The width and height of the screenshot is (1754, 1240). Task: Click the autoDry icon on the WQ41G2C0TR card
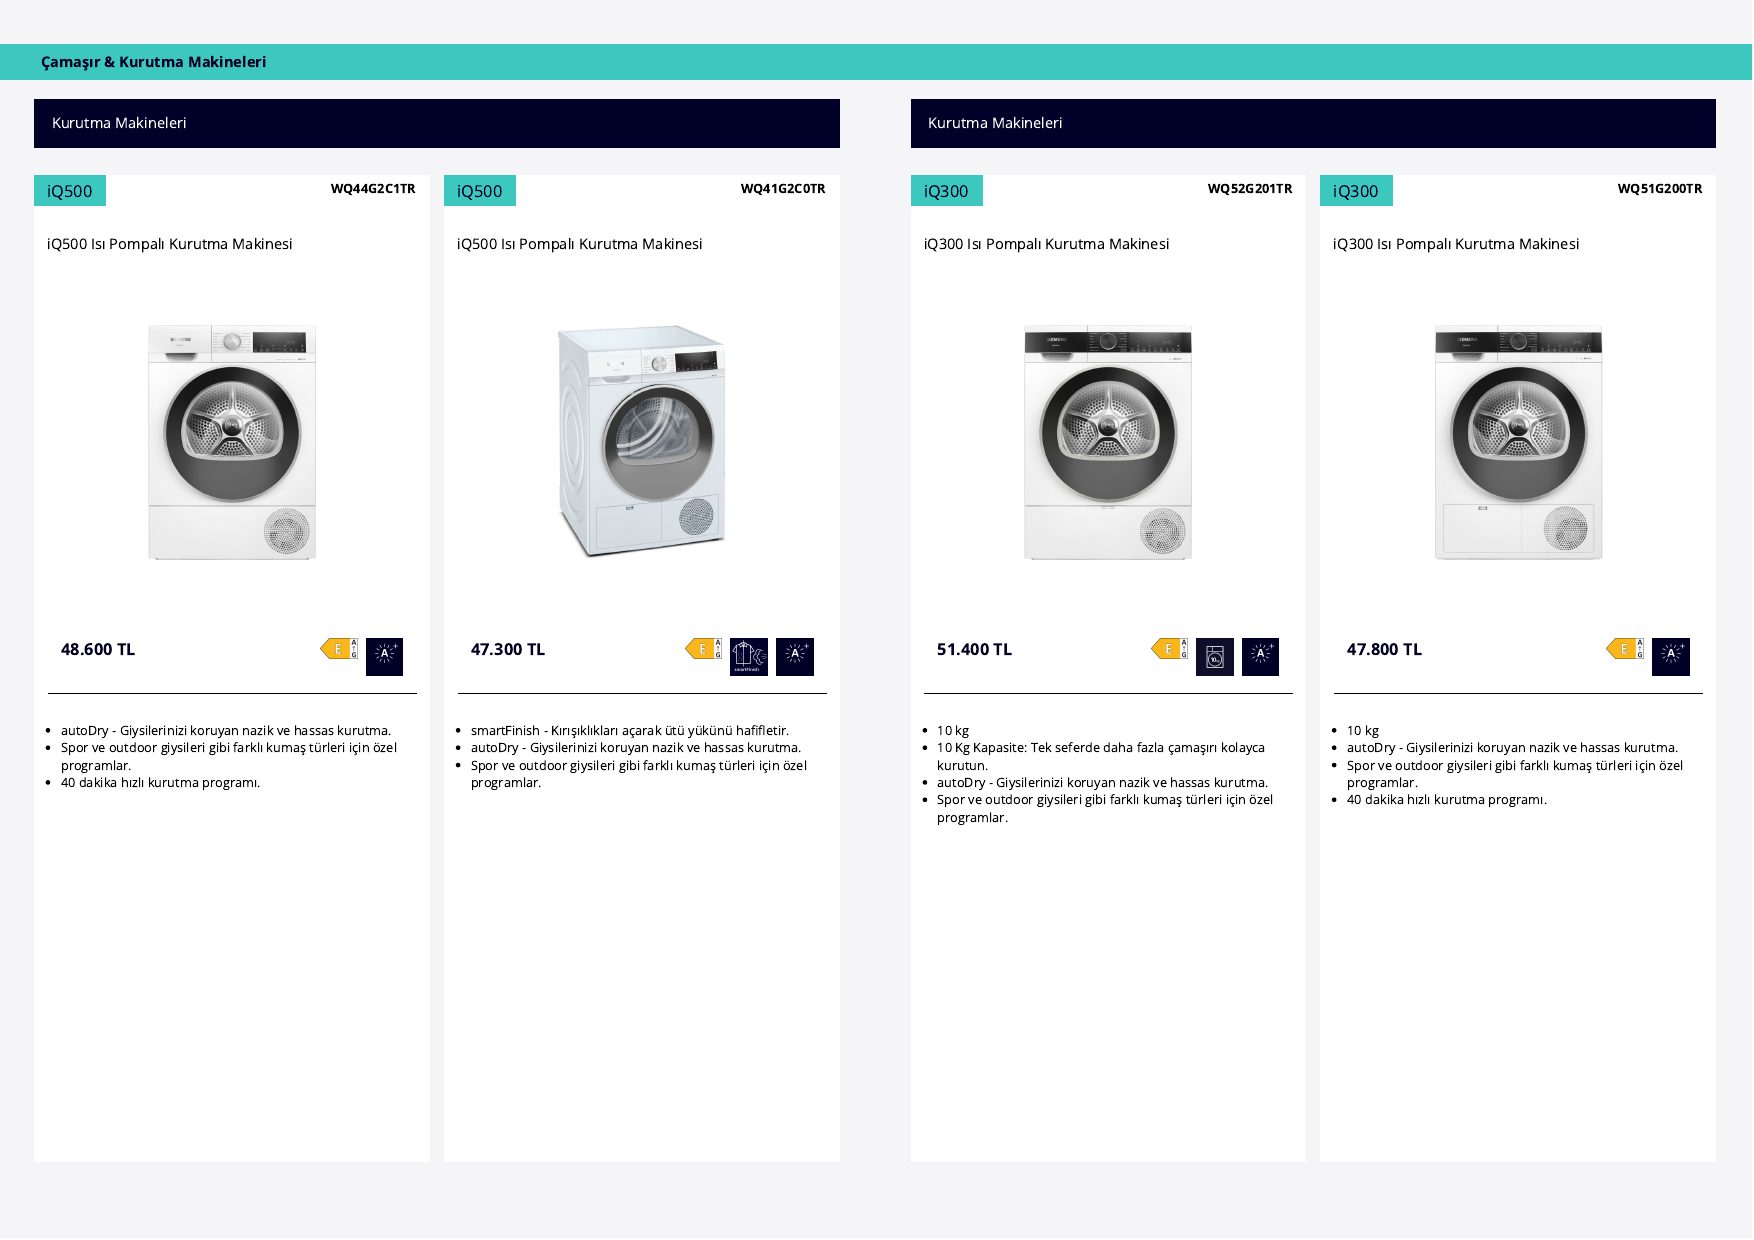[795, 657]
